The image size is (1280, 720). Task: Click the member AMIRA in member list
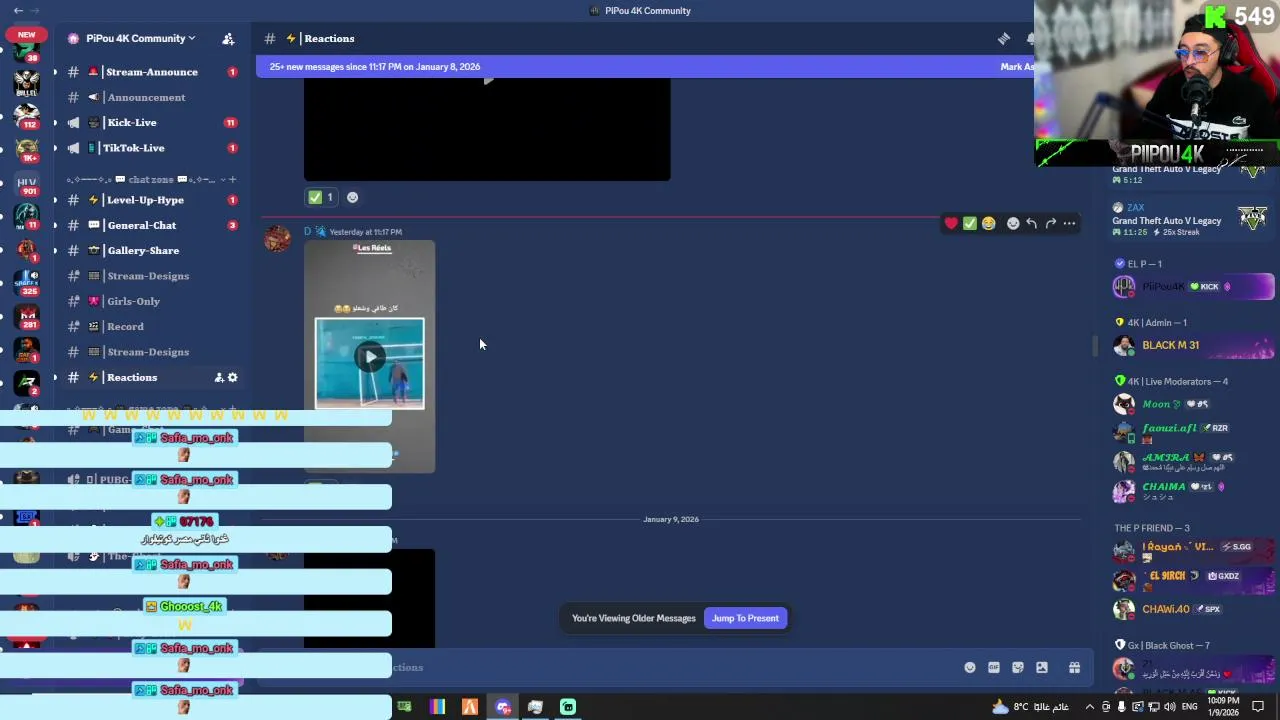pos(1192,461)
